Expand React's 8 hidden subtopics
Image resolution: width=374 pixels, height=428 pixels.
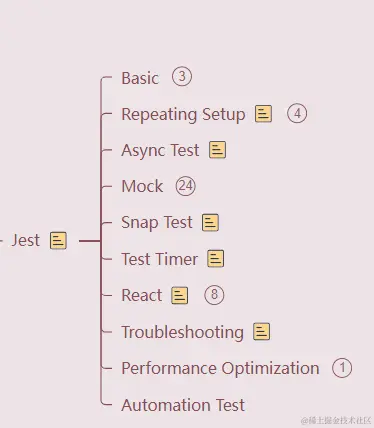[x=214, y=295]
